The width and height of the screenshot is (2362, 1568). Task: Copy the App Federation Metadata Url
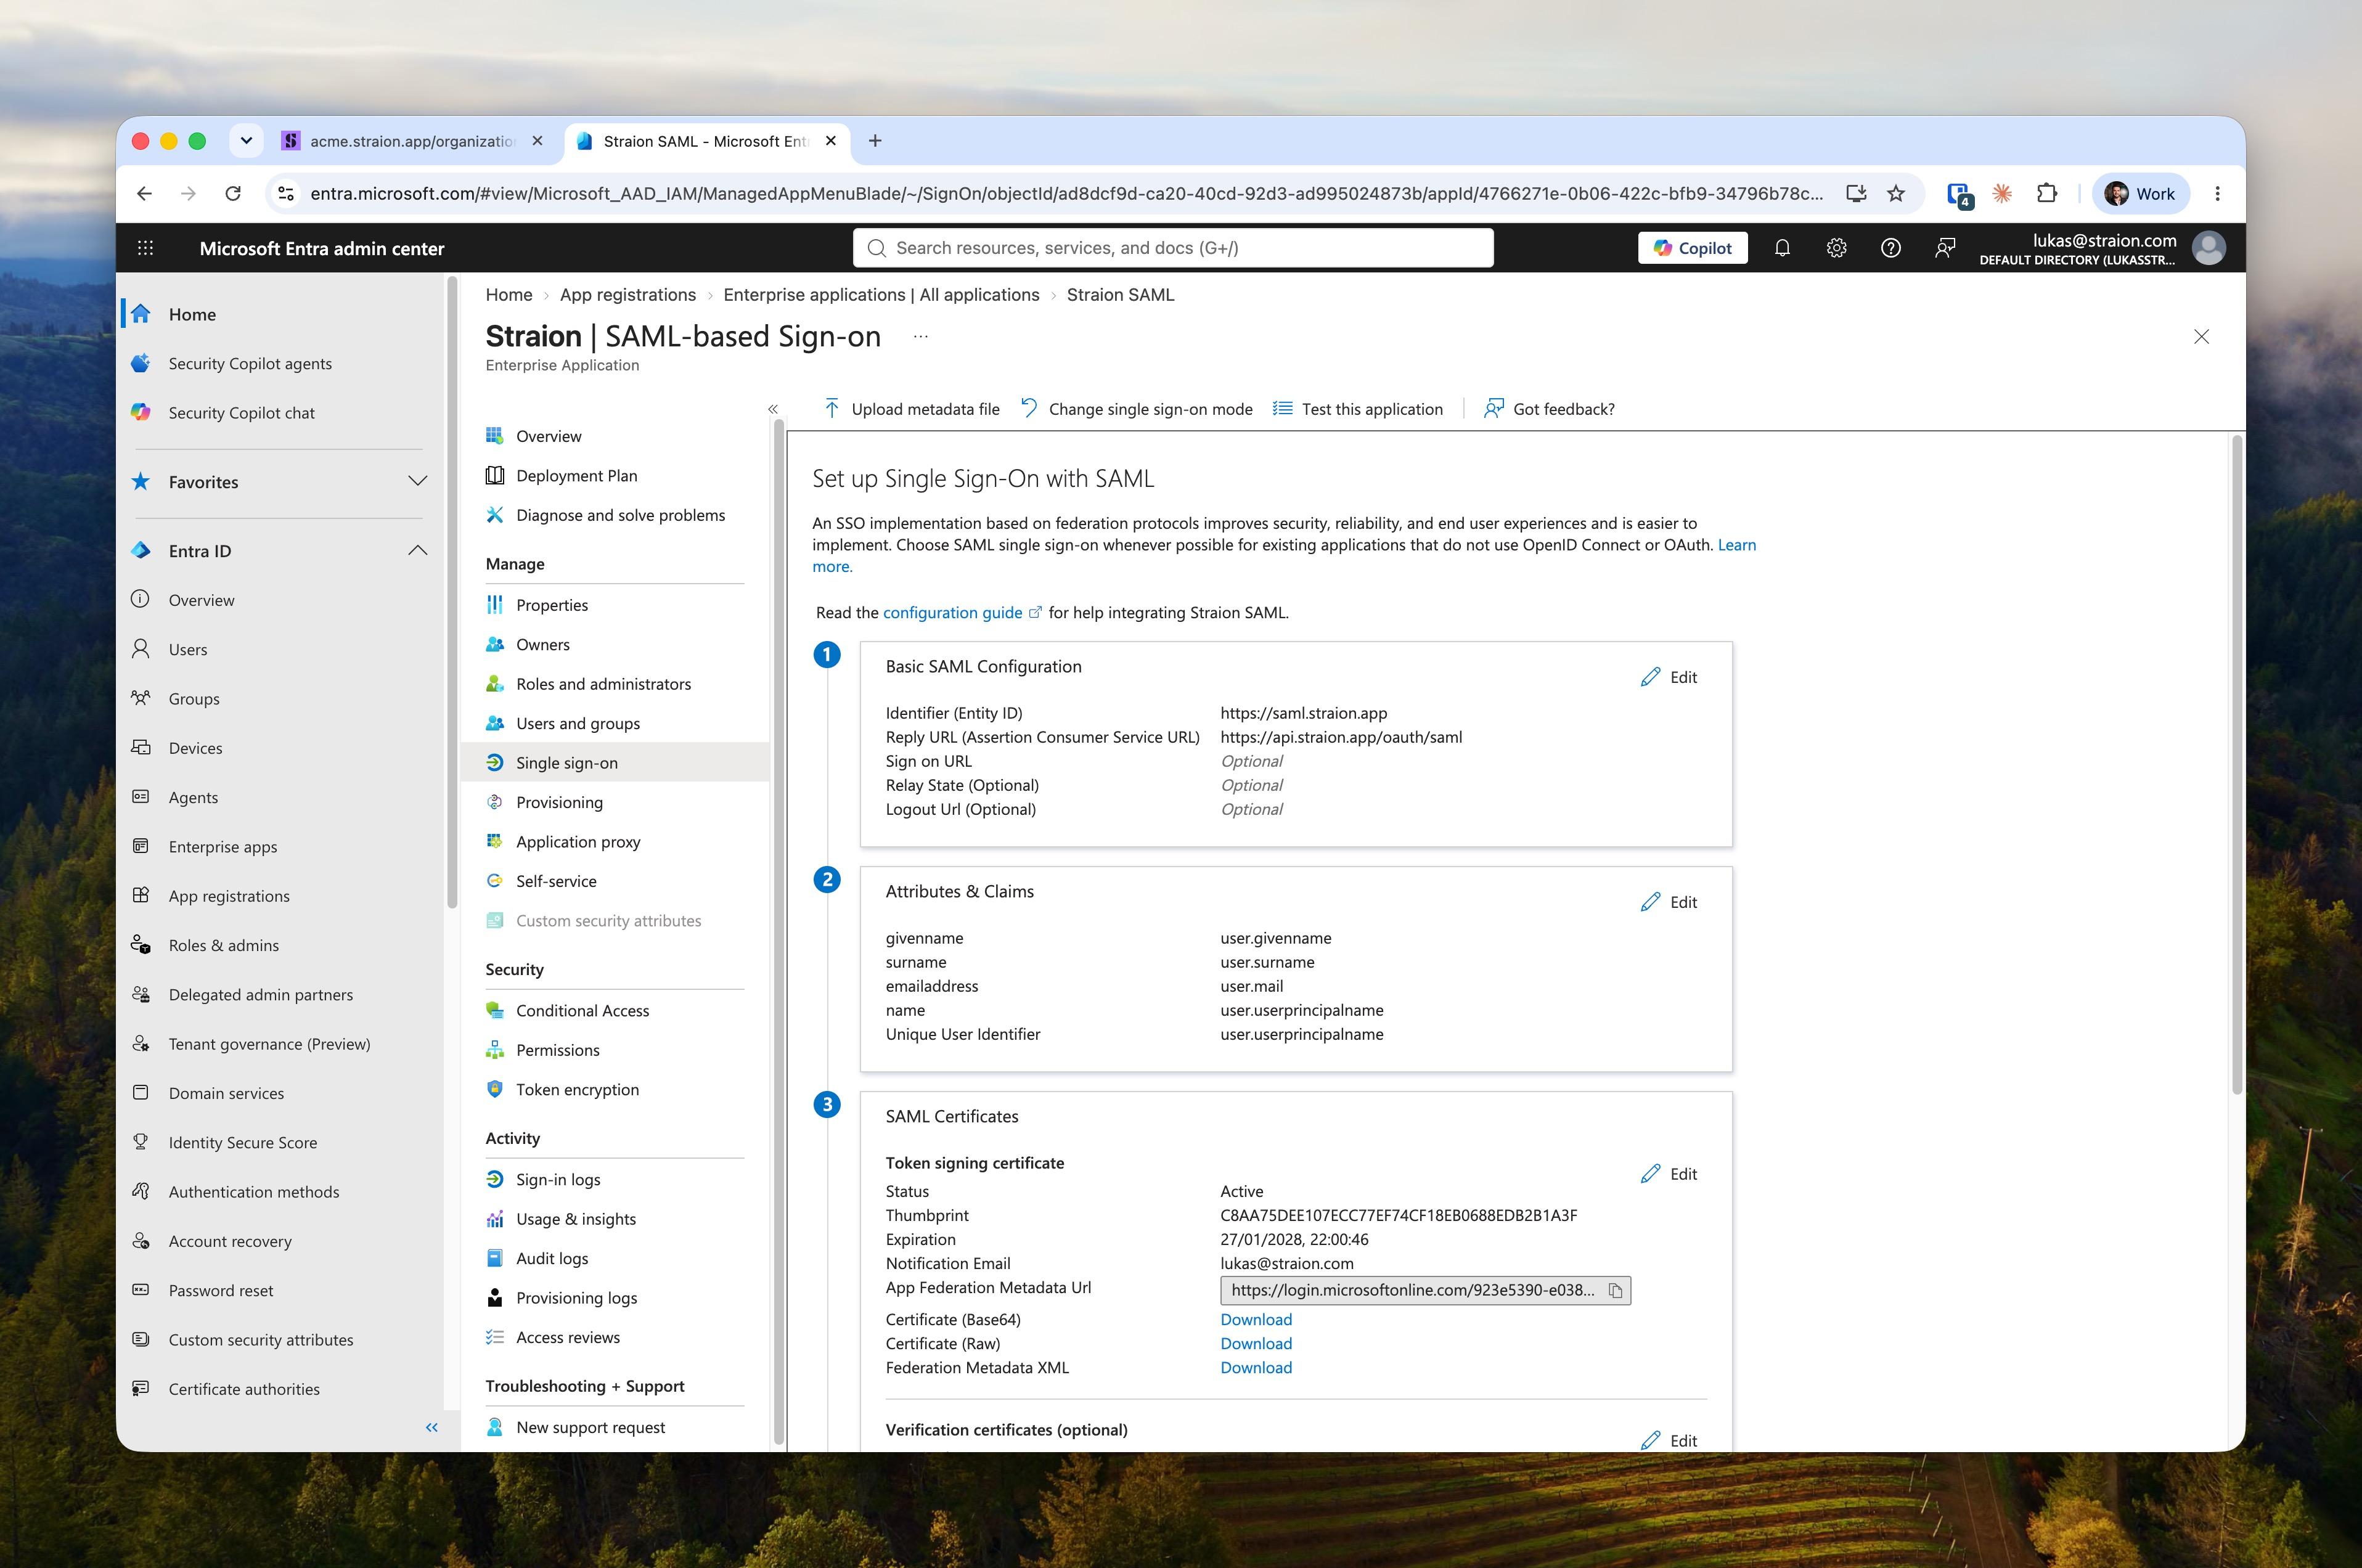click(1615, 1291)
